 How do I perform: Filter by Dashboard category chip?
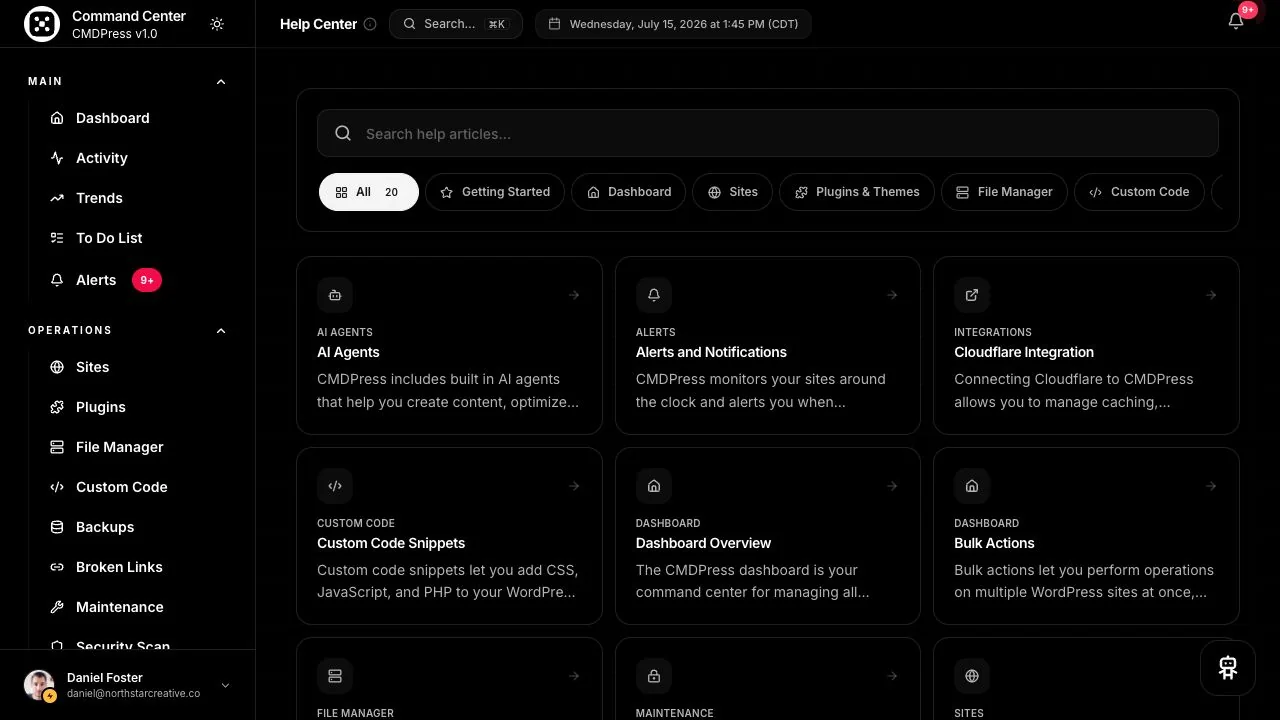click(x=628, y=192)
